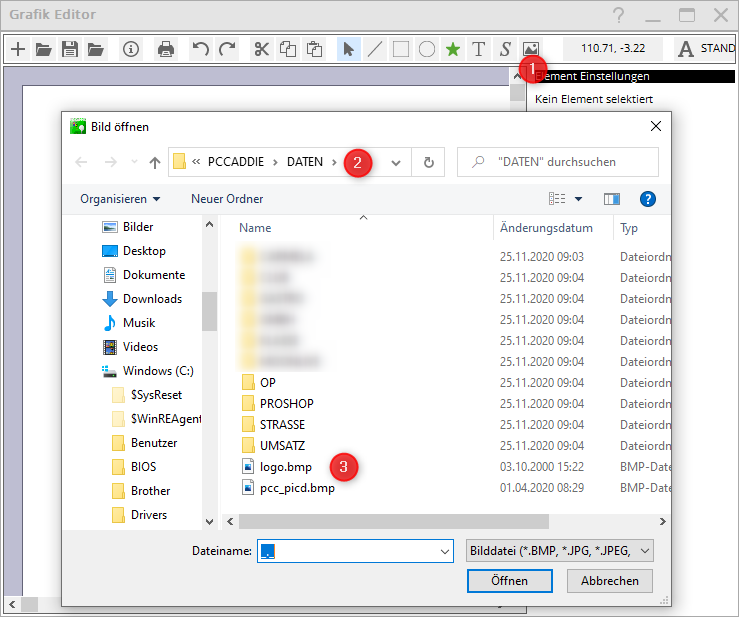Image resolution: width=739 pixels, height=617 pixels.
Task: Expand the Bilddatei file type combo box
Action: tap(560, 550)
